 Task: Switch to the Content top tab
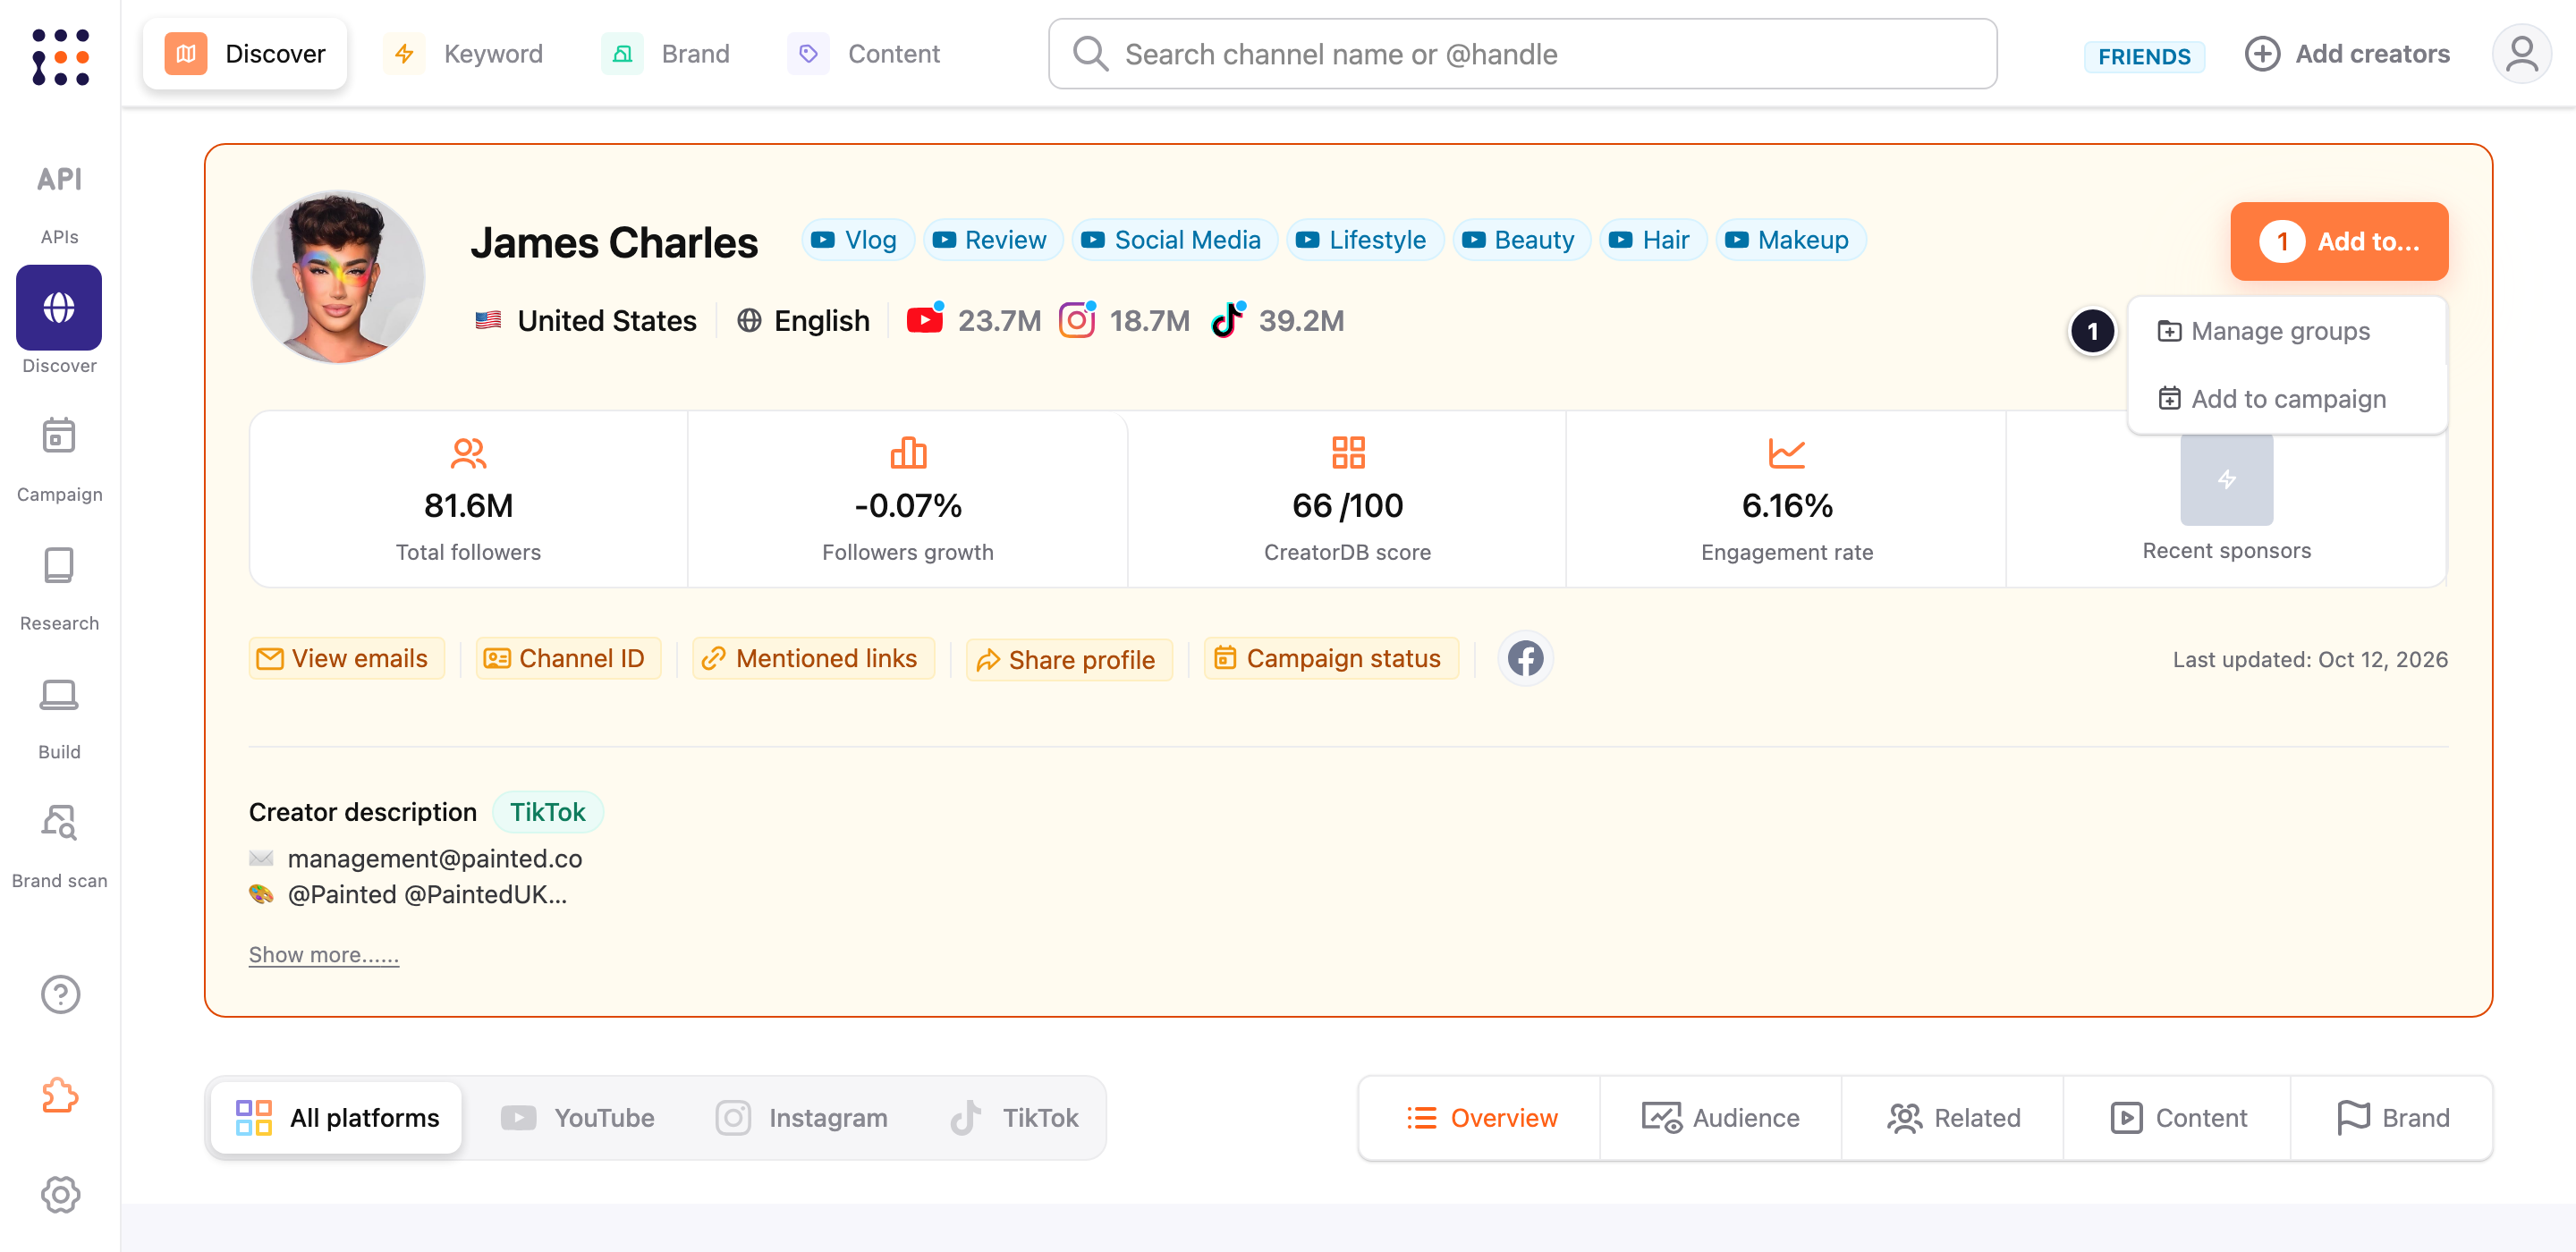pyautogui.click(x=866, y=54)
